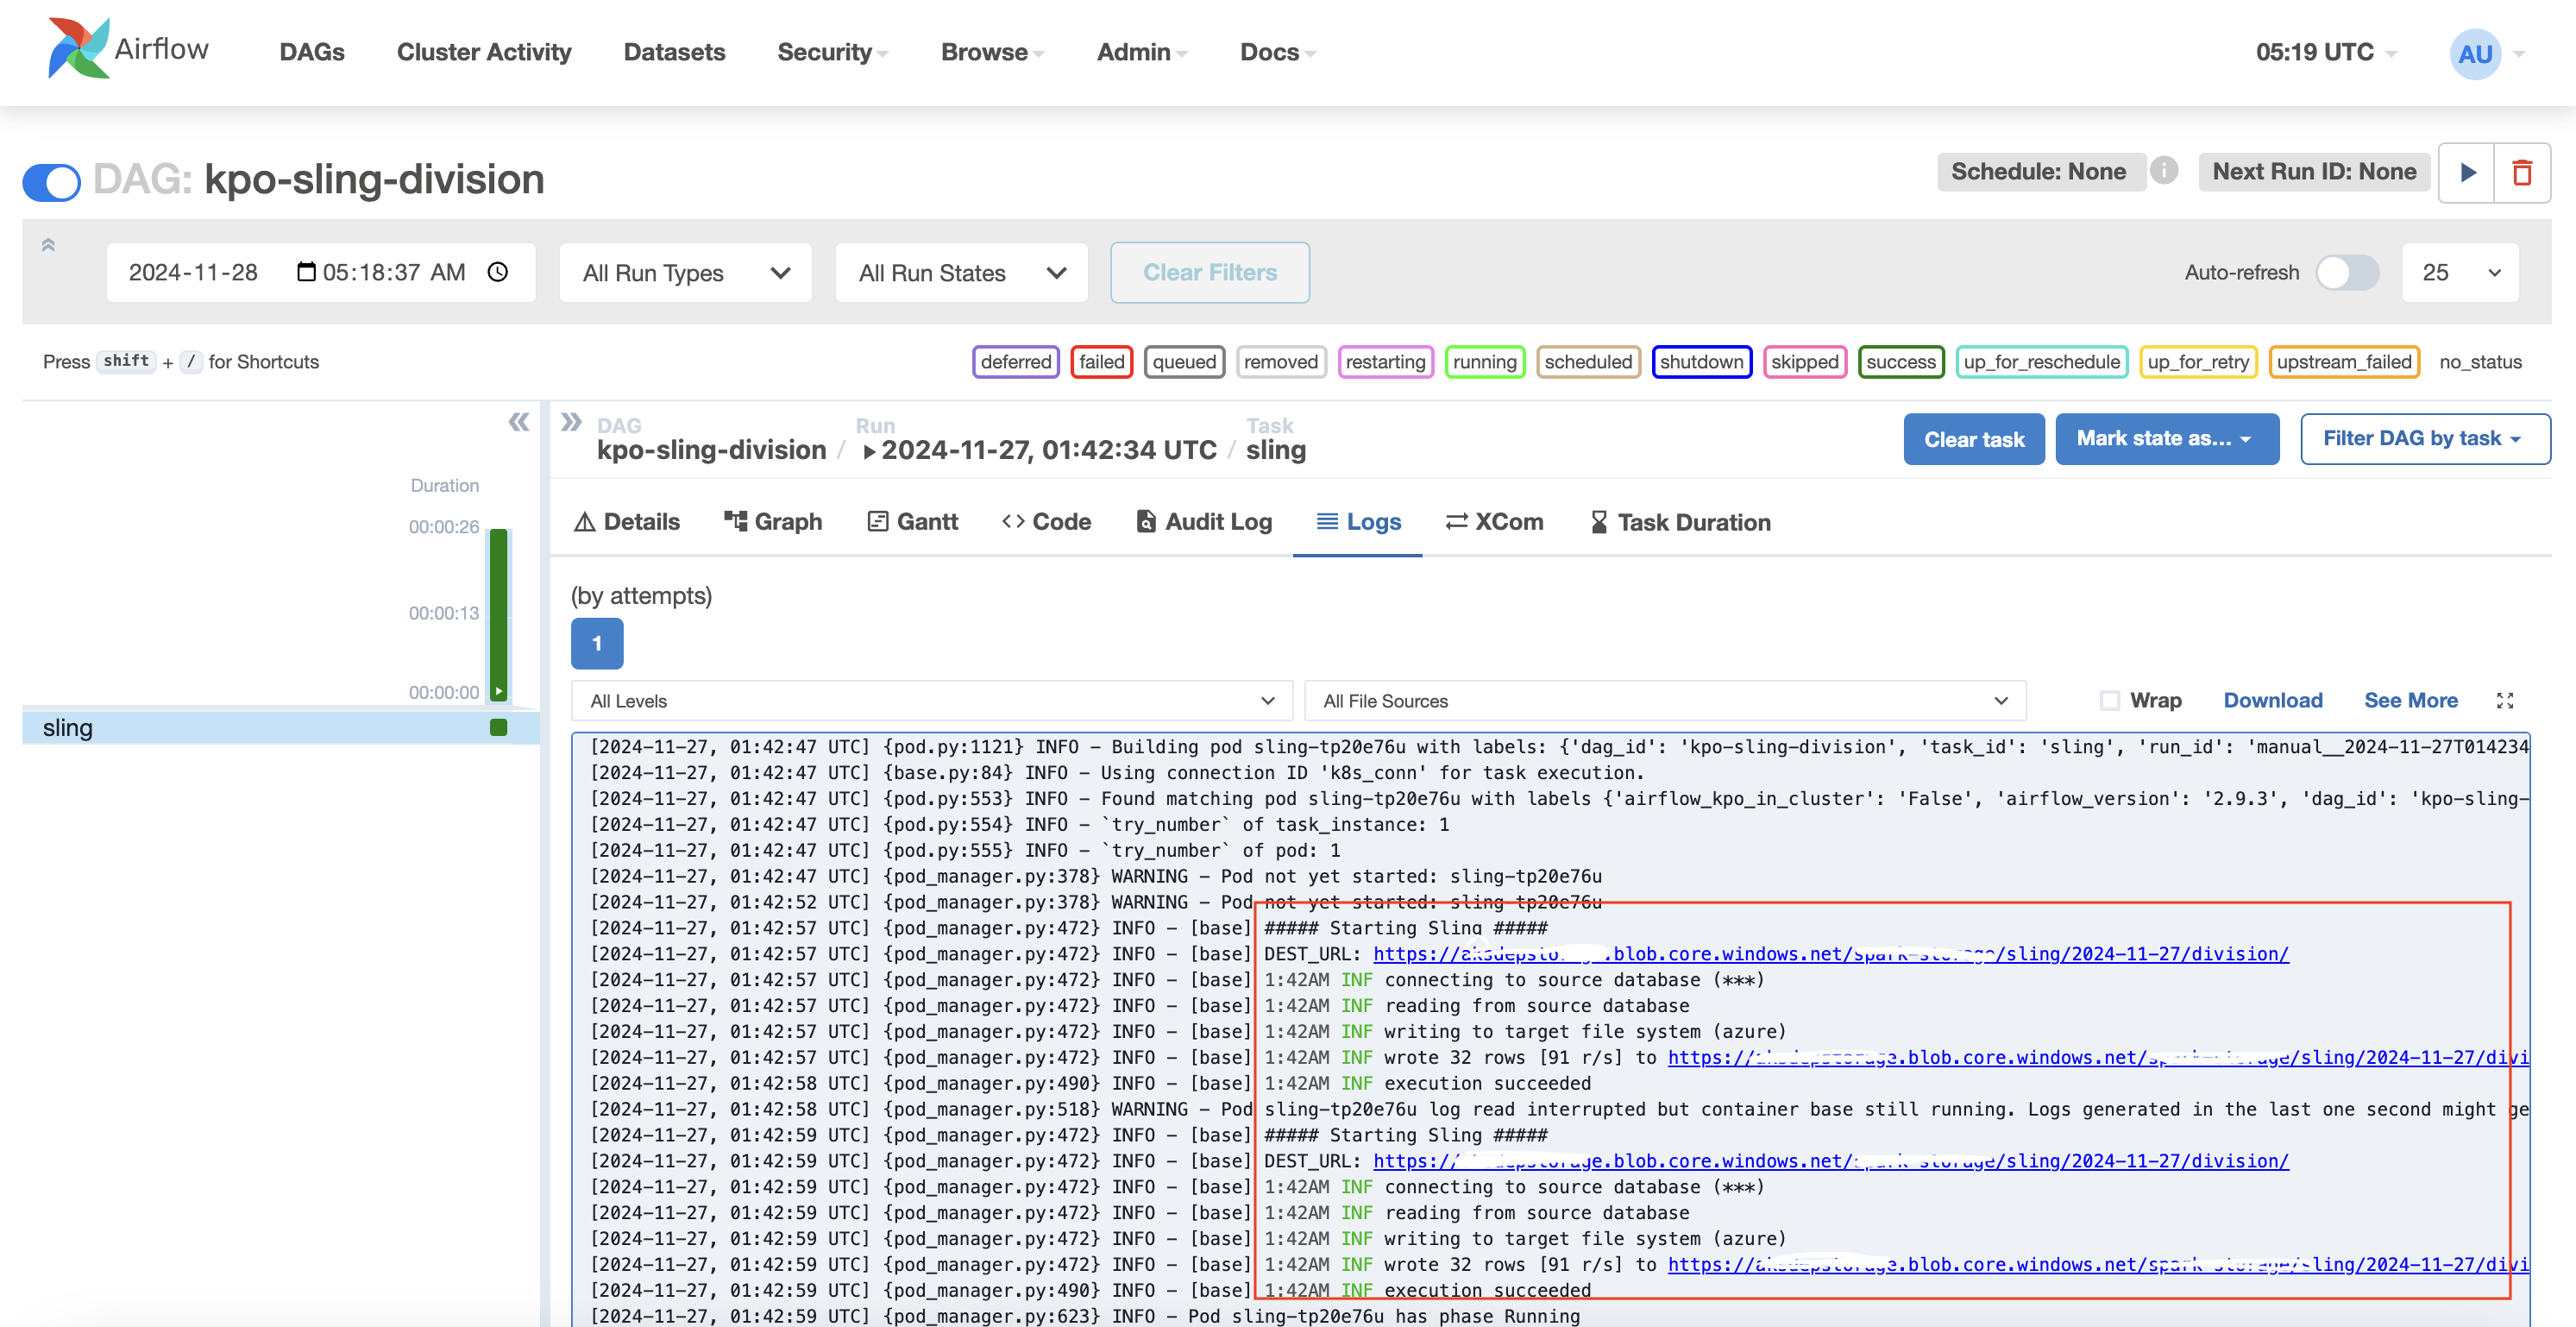Open Cluster Activity in the navbar
The width and height of the screenshot is (2576, 1327).
[484, 52]
